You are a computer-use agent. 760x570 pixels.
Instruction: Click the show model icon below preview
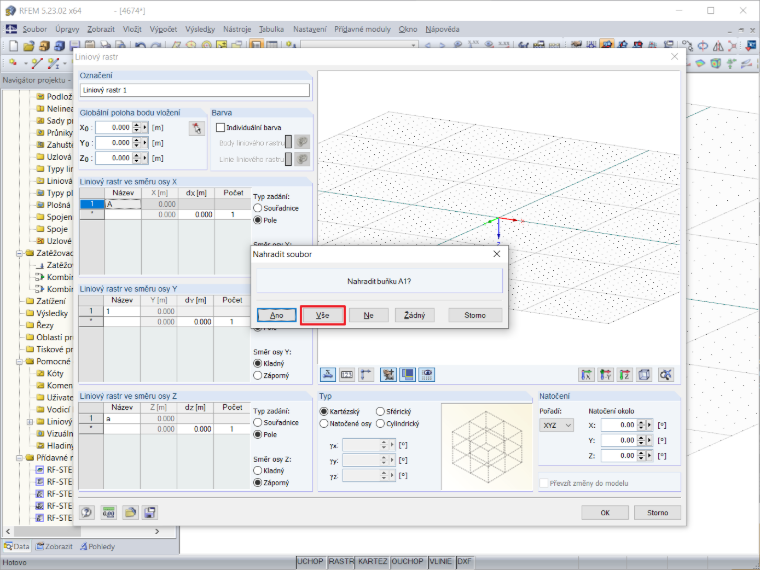click(x=388, y=374)
